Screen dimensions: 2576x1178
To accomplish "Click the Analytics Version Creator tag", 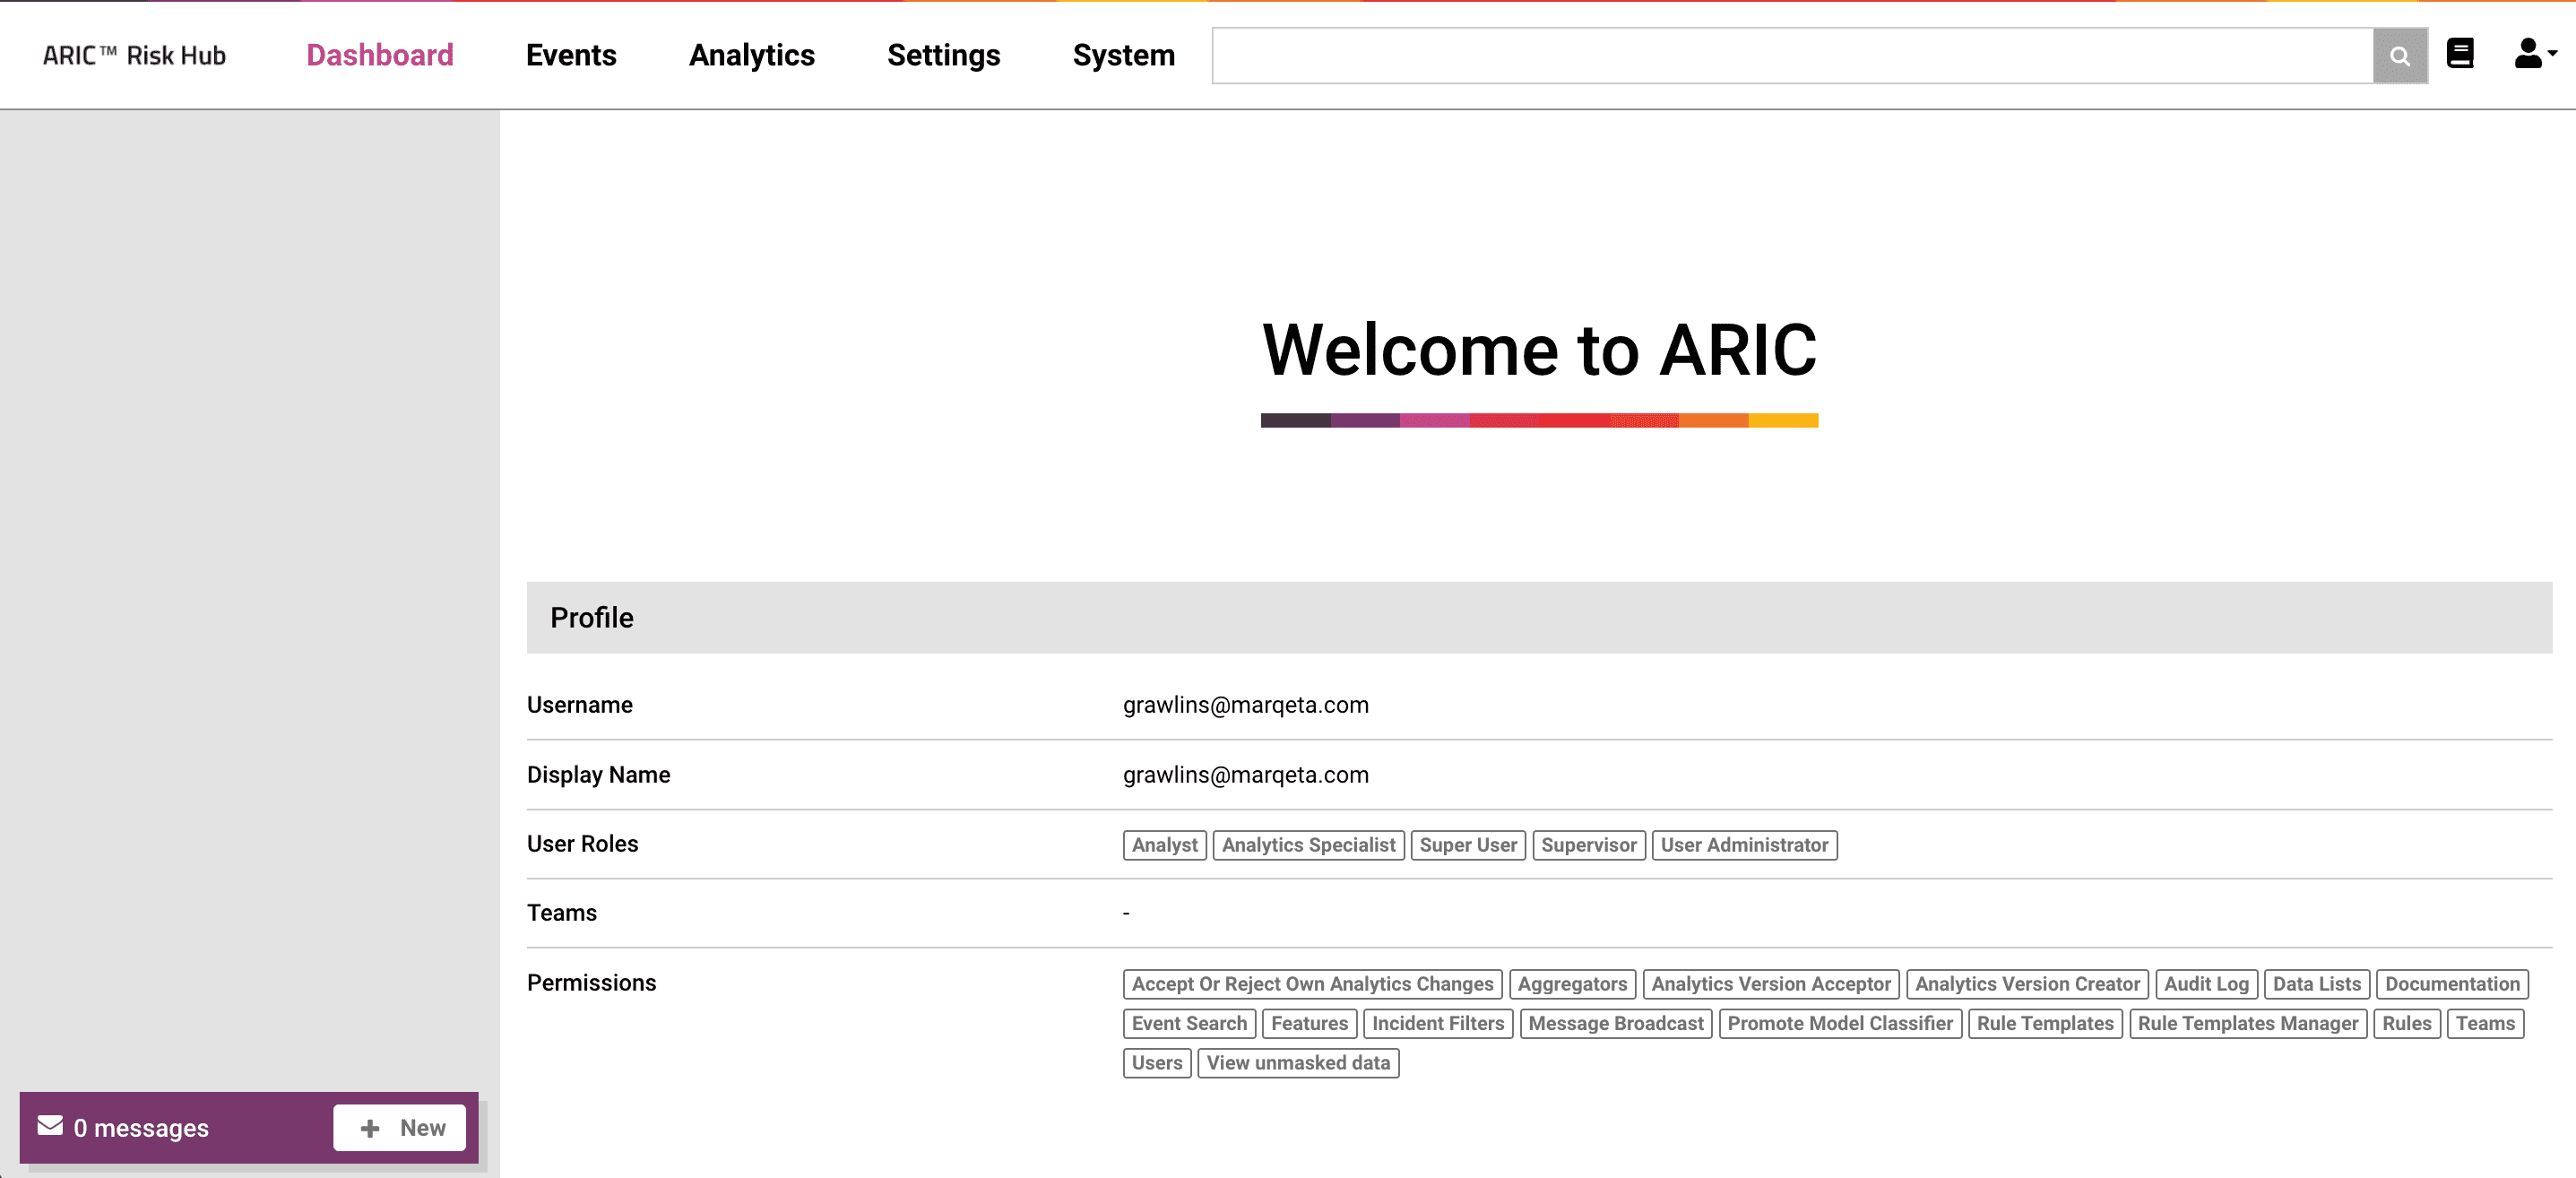I will [2027, 984].
